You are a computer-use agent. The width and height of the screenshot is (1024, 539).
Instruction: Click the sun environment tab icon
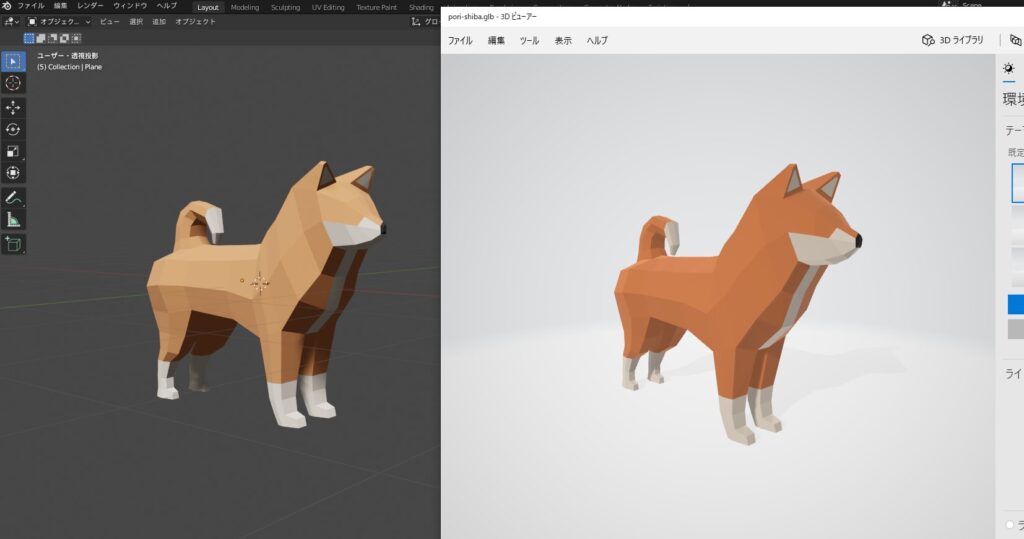[x=1009, y=68]
